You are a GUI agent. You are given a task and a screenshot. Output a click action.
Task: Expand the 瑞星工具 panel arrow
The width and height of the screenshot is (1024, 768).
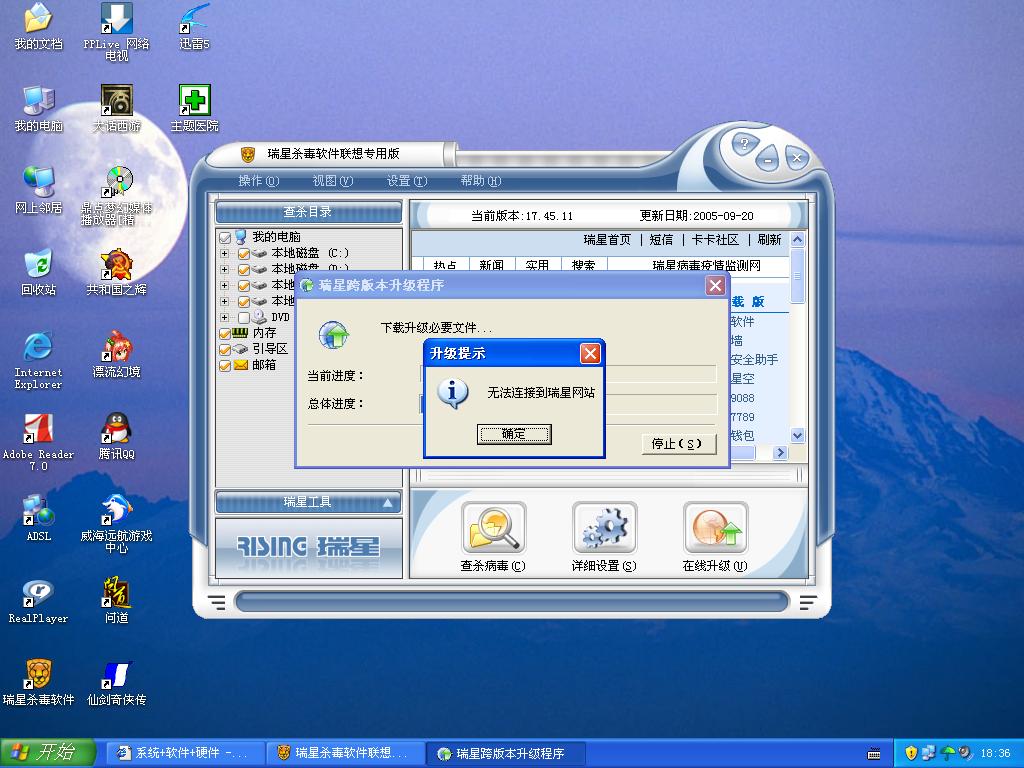(x=388, y=503)
